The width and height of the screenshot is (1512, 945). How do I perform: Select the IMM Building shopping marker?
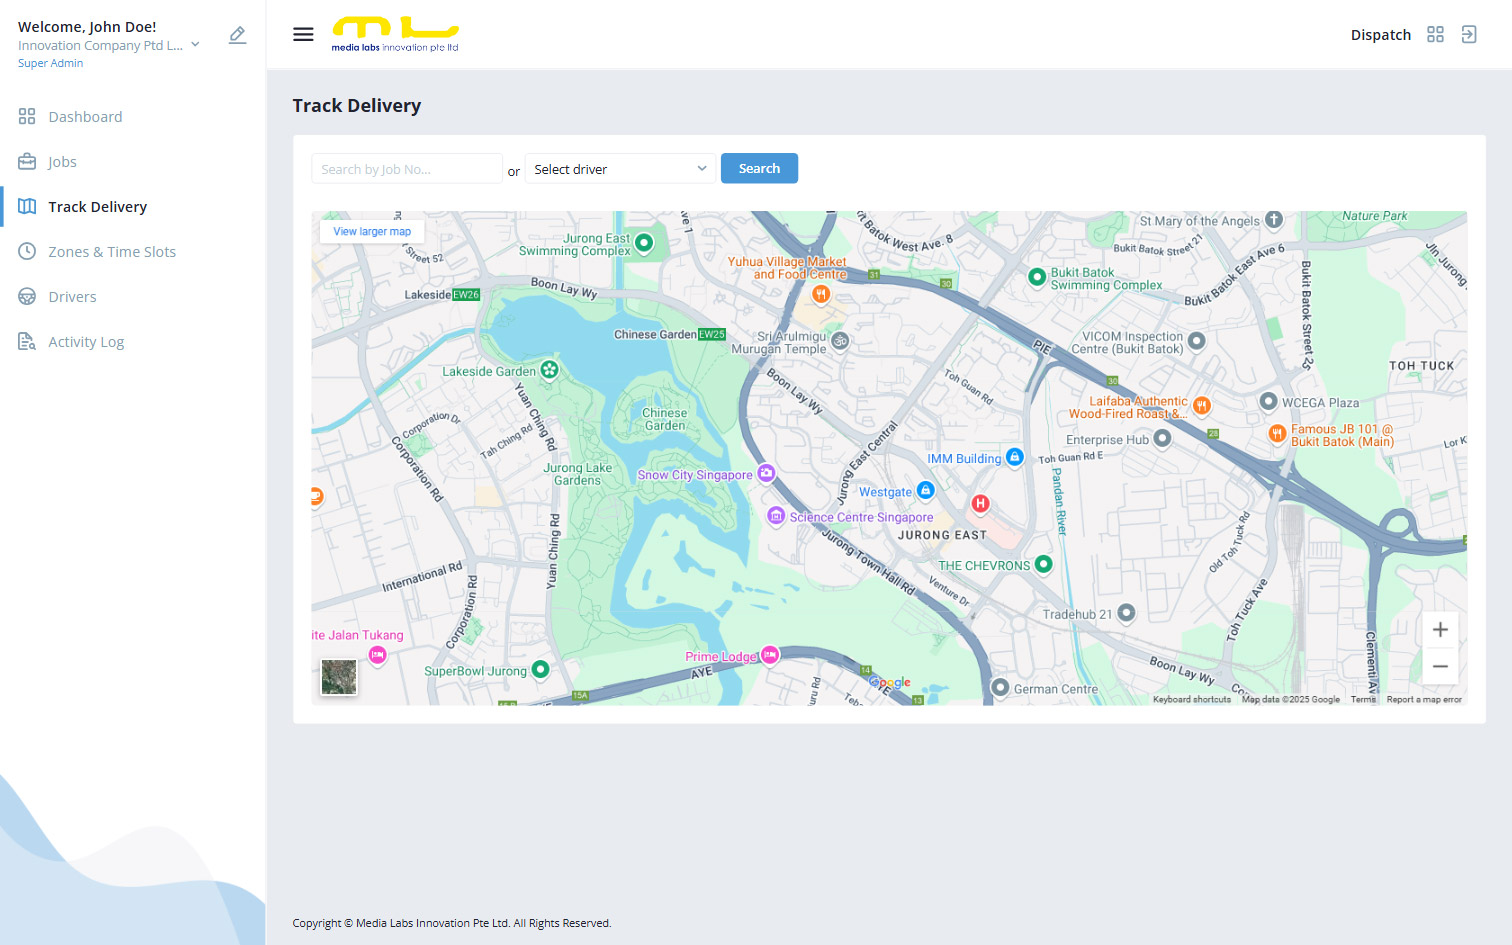[x=1015, y=457]
